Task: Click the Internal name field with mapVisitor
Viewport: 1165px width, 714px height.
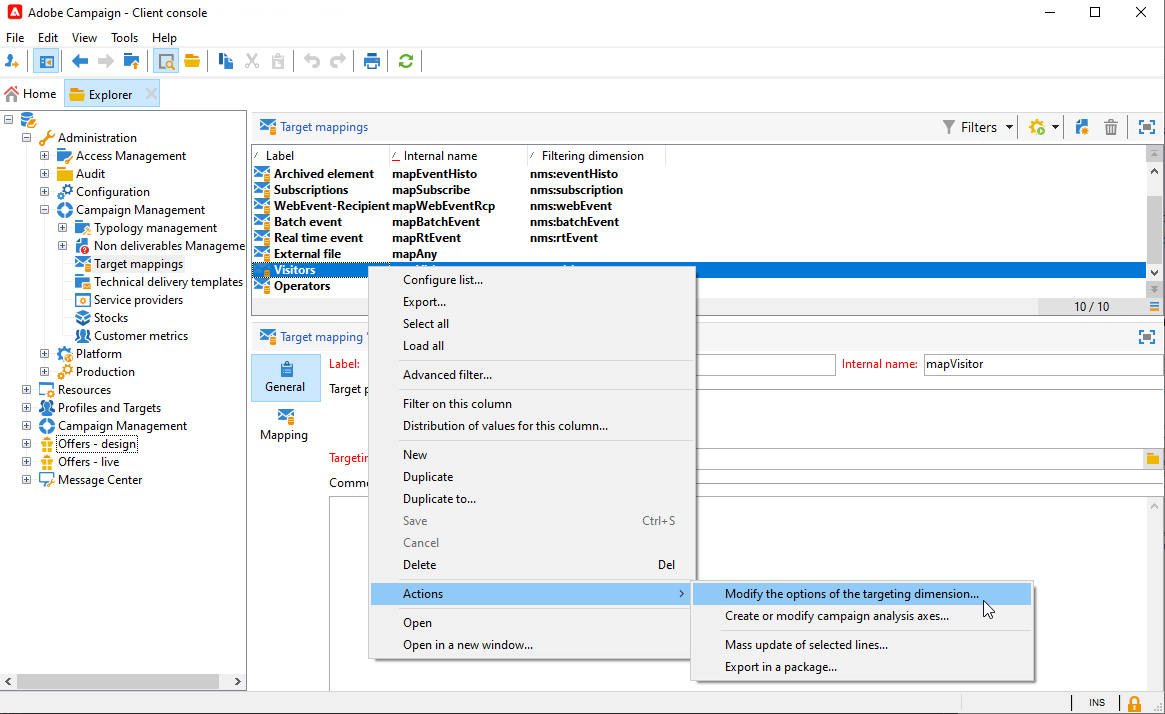Action: [x=1043, y=364]
